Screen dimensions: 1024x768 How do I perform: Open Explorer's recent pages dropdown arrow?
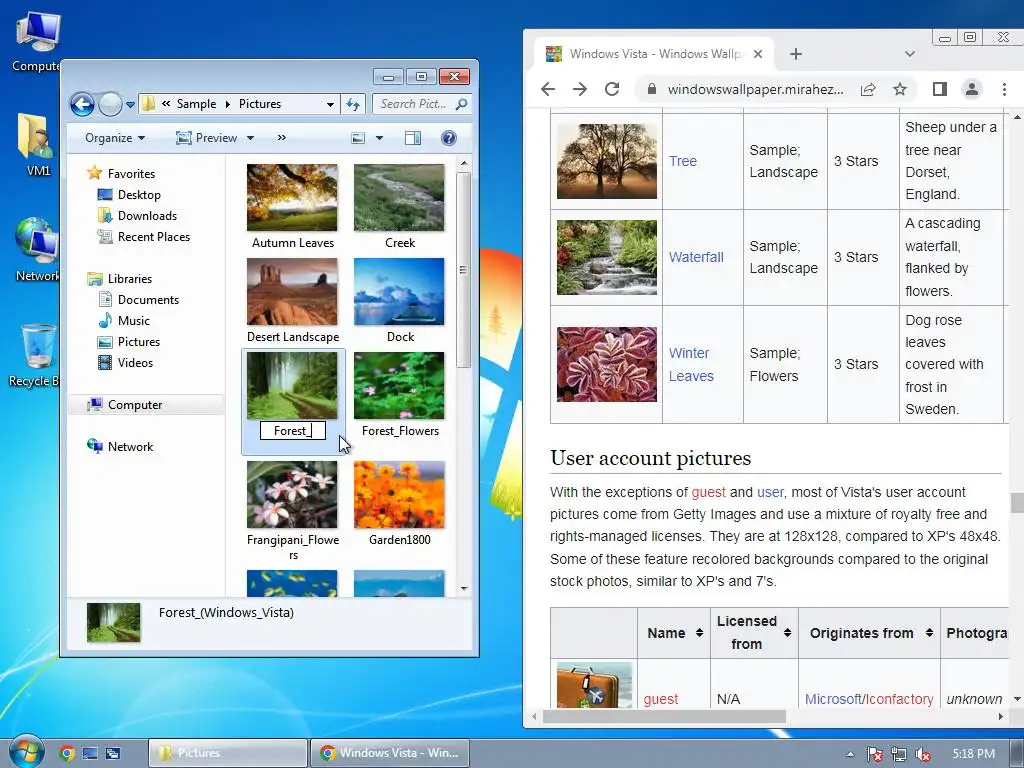[130, 104]
